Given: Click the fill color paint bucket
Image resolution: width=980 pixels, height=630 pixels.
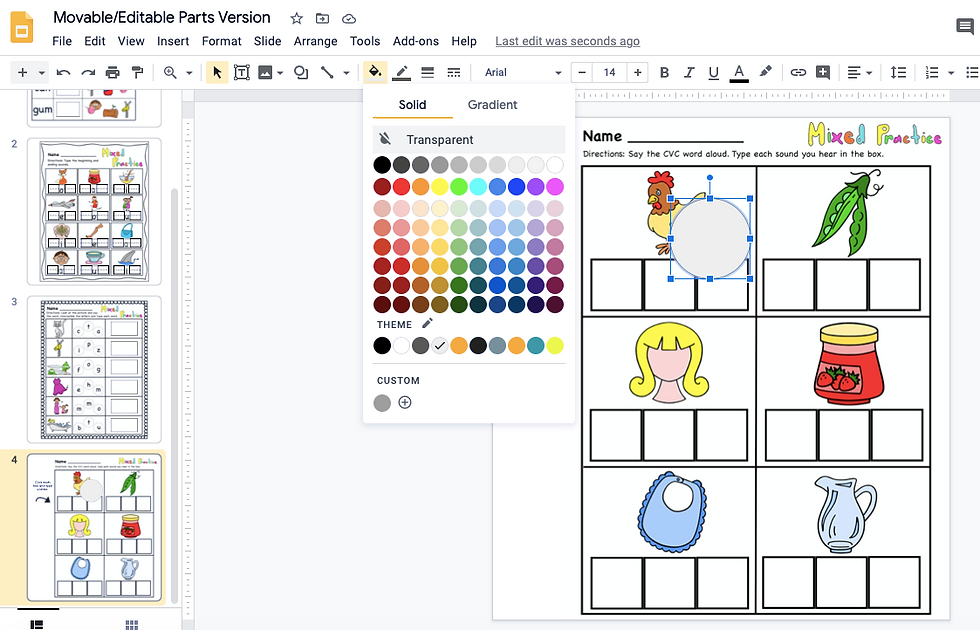Looking at the screenshot, I should [x=375, y=72].
